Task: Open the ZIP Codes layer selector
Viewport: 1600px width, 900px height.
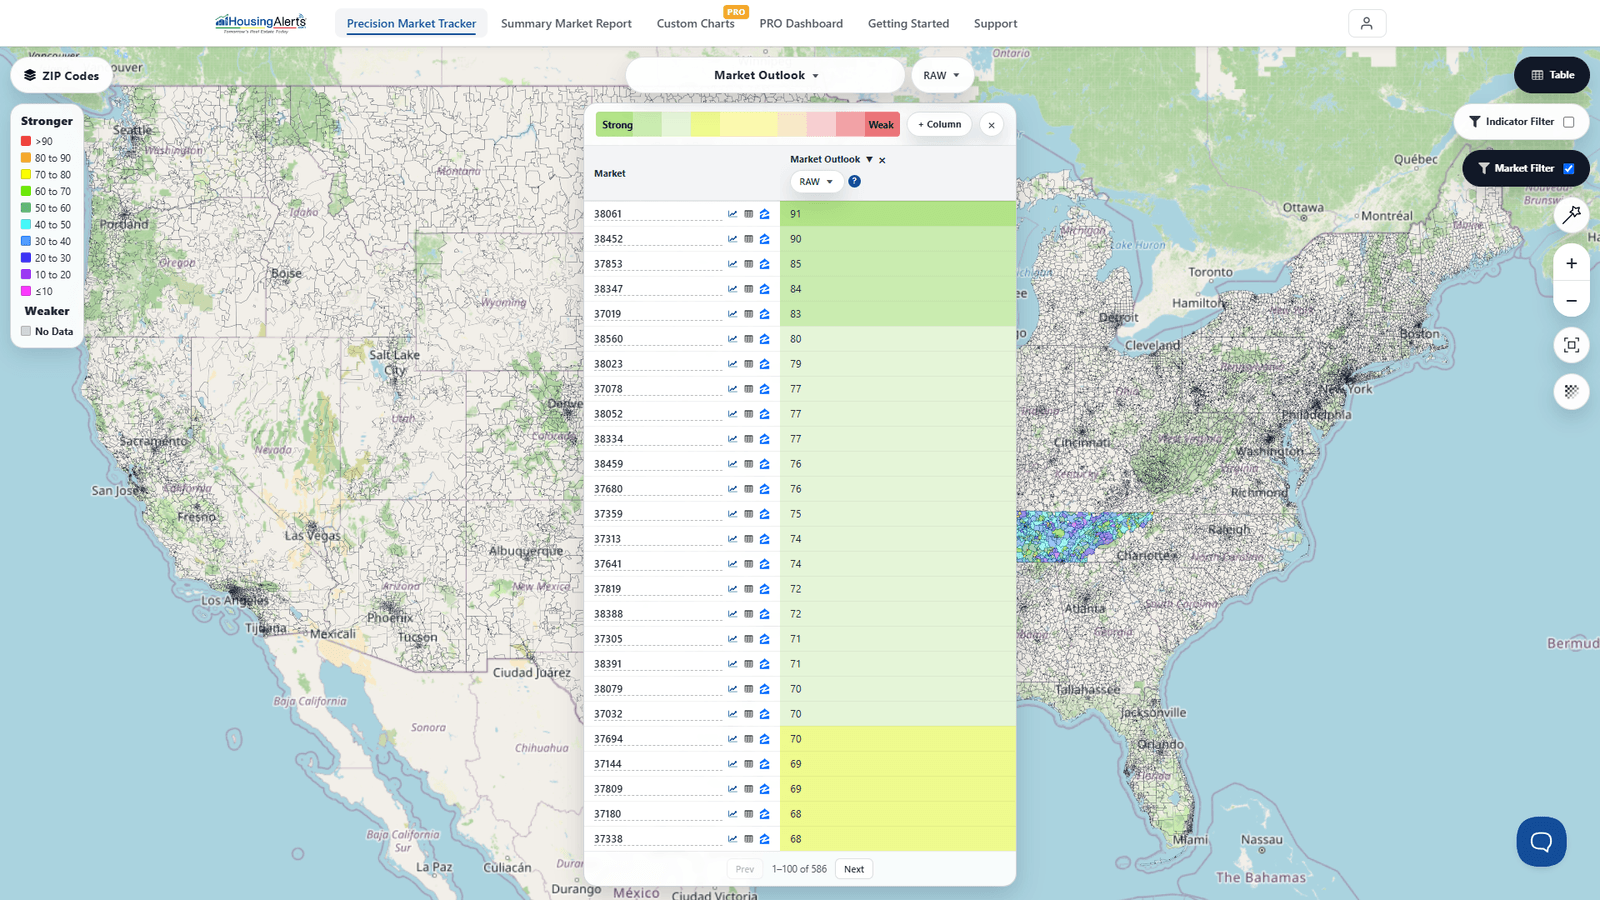Action: tap(61, 75)
